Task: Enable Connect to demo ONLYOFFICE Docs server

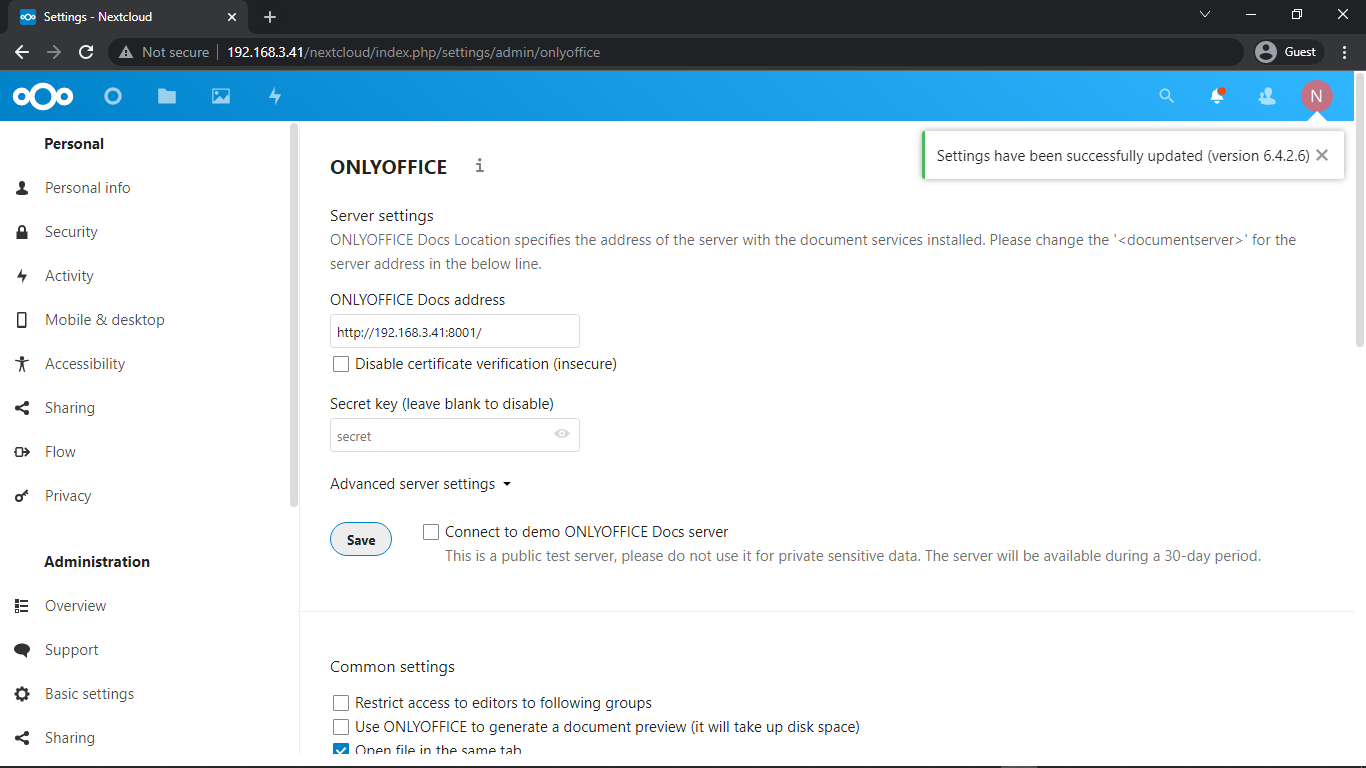Action: 431,532
